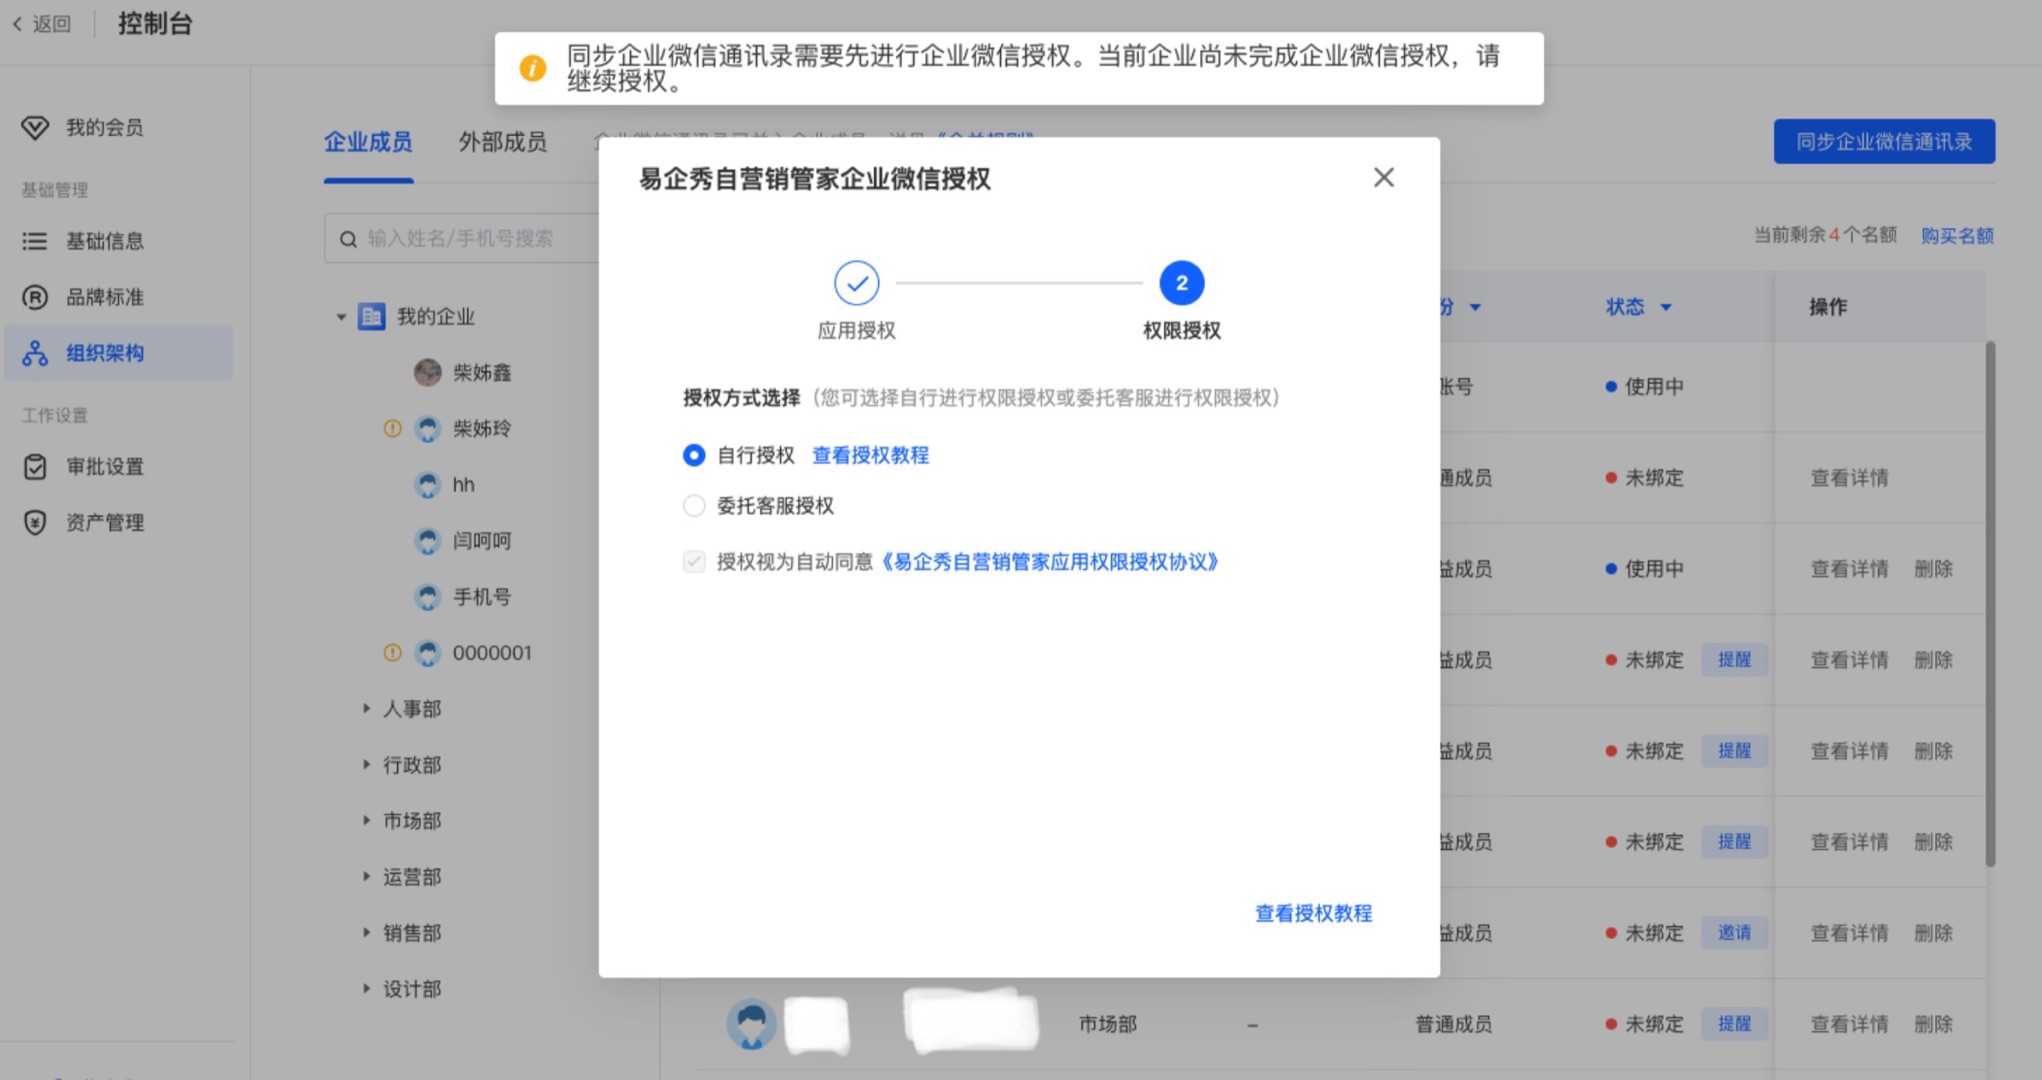Click 返回 to go back
The height and width of the screenshot is (1080, 2042).
52,24
